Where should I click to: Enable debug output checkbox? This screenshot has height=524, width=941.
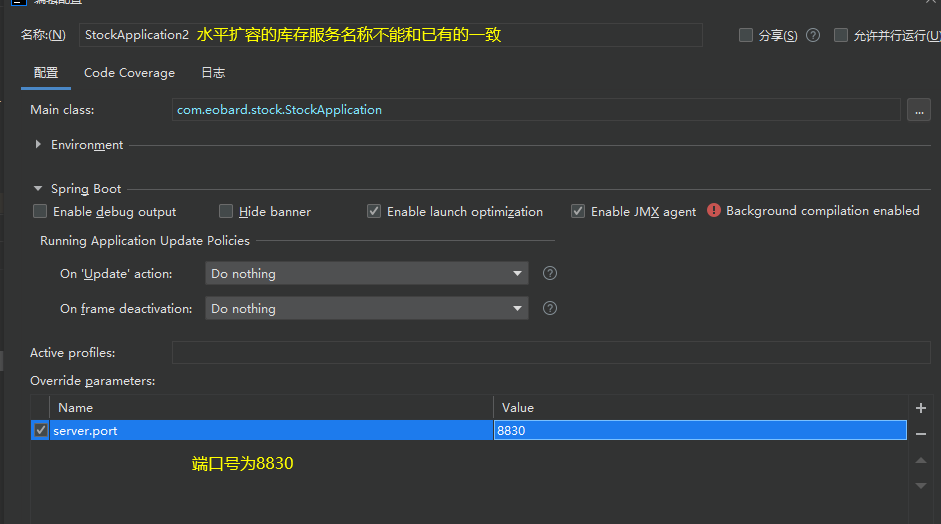coord(40,211)
